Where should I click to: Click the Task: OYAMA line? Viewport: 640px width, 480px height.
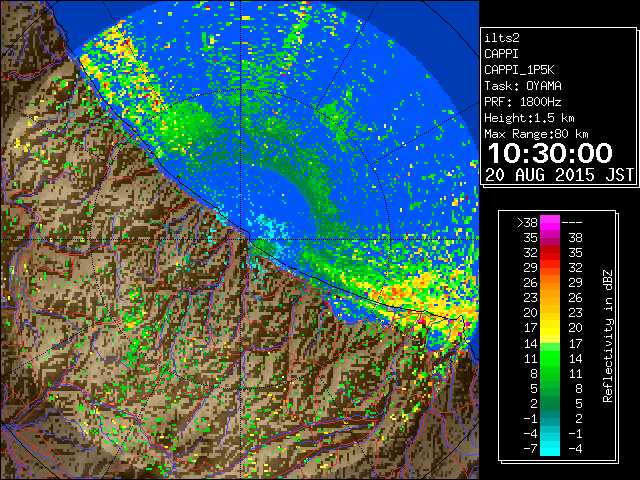coord(523,86)
